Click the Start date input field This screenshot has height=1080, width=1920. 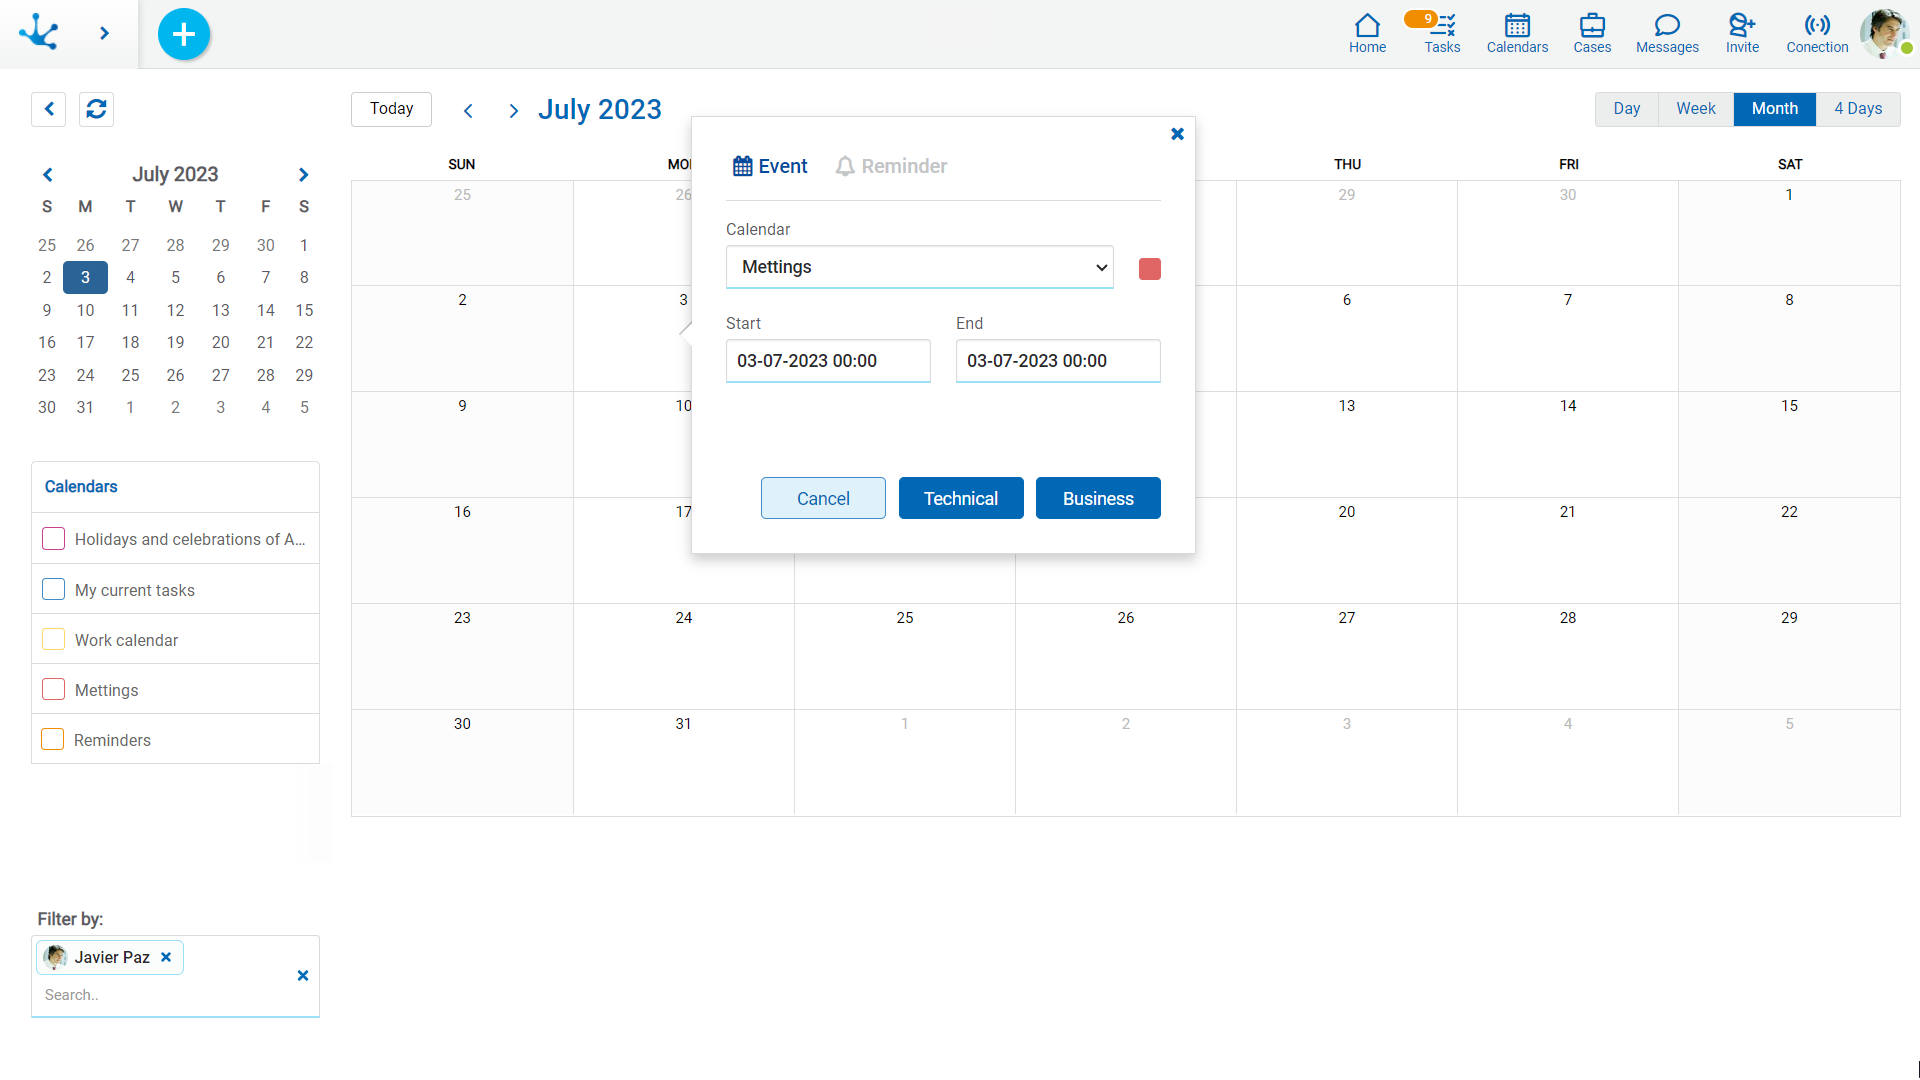click(828, 360)
